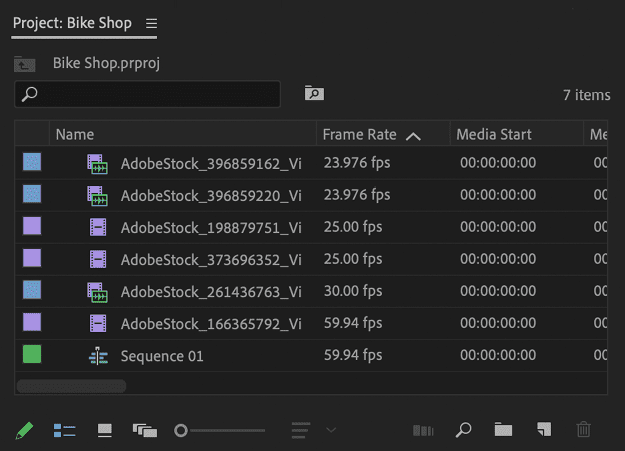
Task: Click the New Item icon
Action: coord(544,429)
